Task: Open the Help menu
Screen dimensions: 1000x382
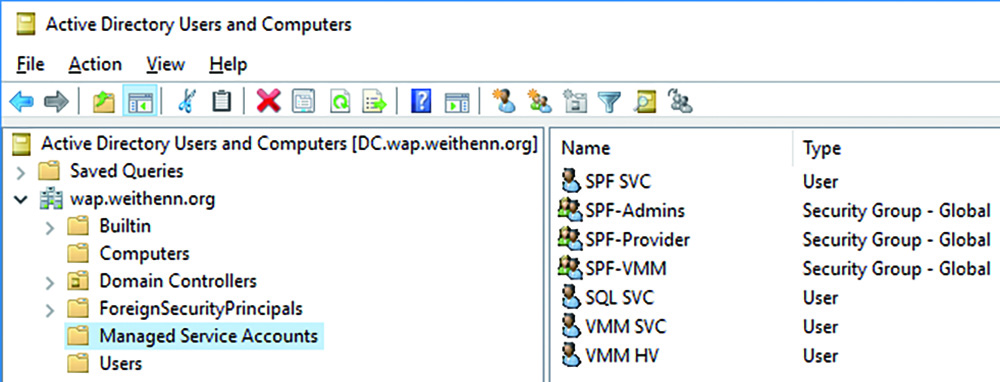Action: (228, 64)
